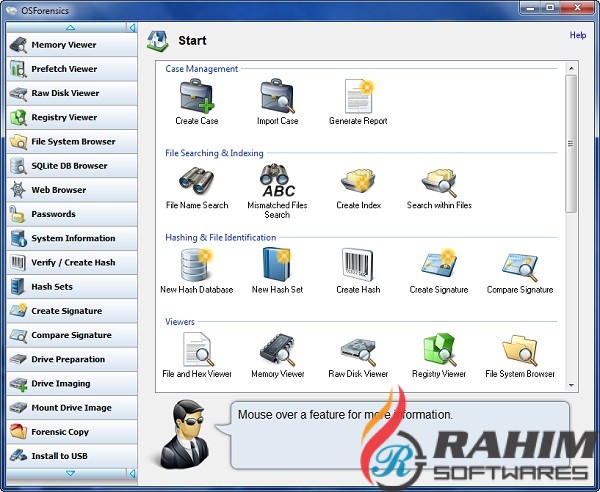The width and height of the screenshot is (600, 492).
Task: Click main panel scrollbar down arrow
Action: [x=571, y=385]
